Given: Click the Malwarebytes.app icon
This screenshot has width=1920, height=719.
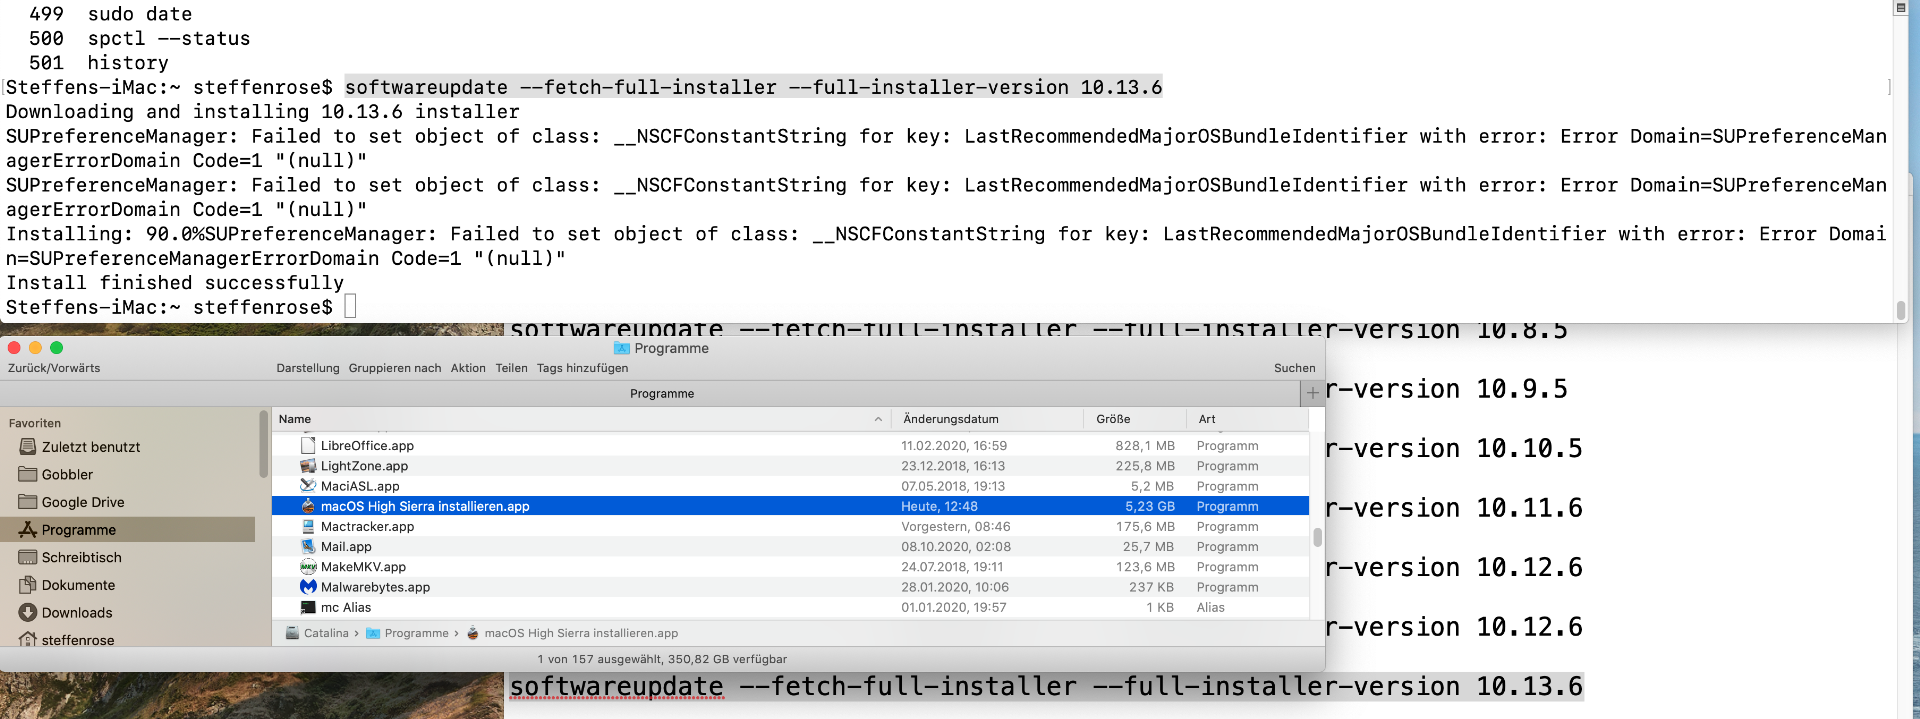Looking at the screenshot, I should pos(308,587).
